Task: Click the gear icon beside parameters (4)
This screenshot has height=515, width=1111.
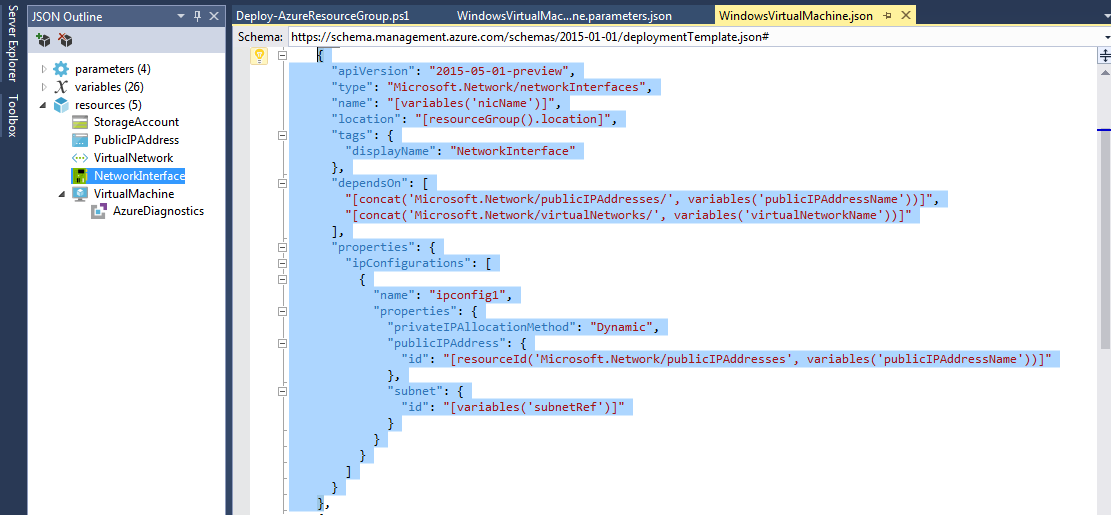Action: [x=62, y=69]
